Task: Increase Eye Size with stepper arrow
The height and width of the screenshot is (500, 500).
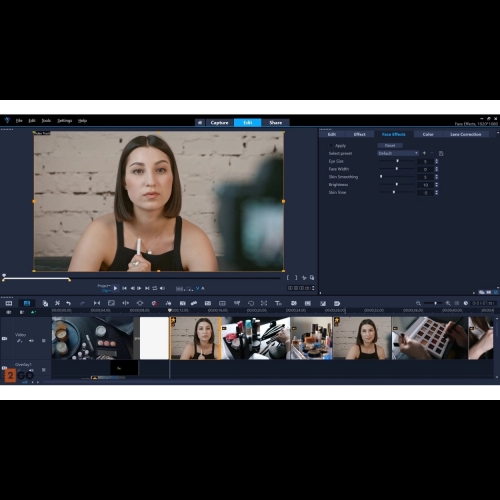Action: pyautogui.click(x=436, y=160)
